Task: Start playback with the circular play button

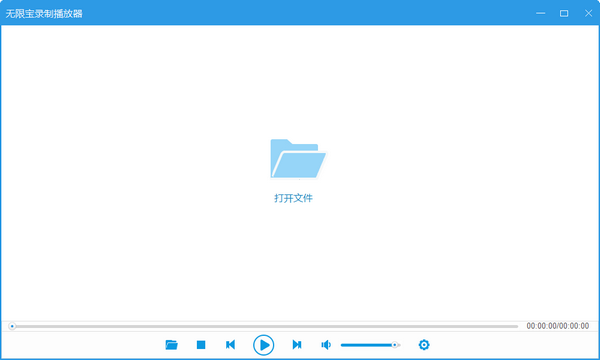Action: (264, 345)
